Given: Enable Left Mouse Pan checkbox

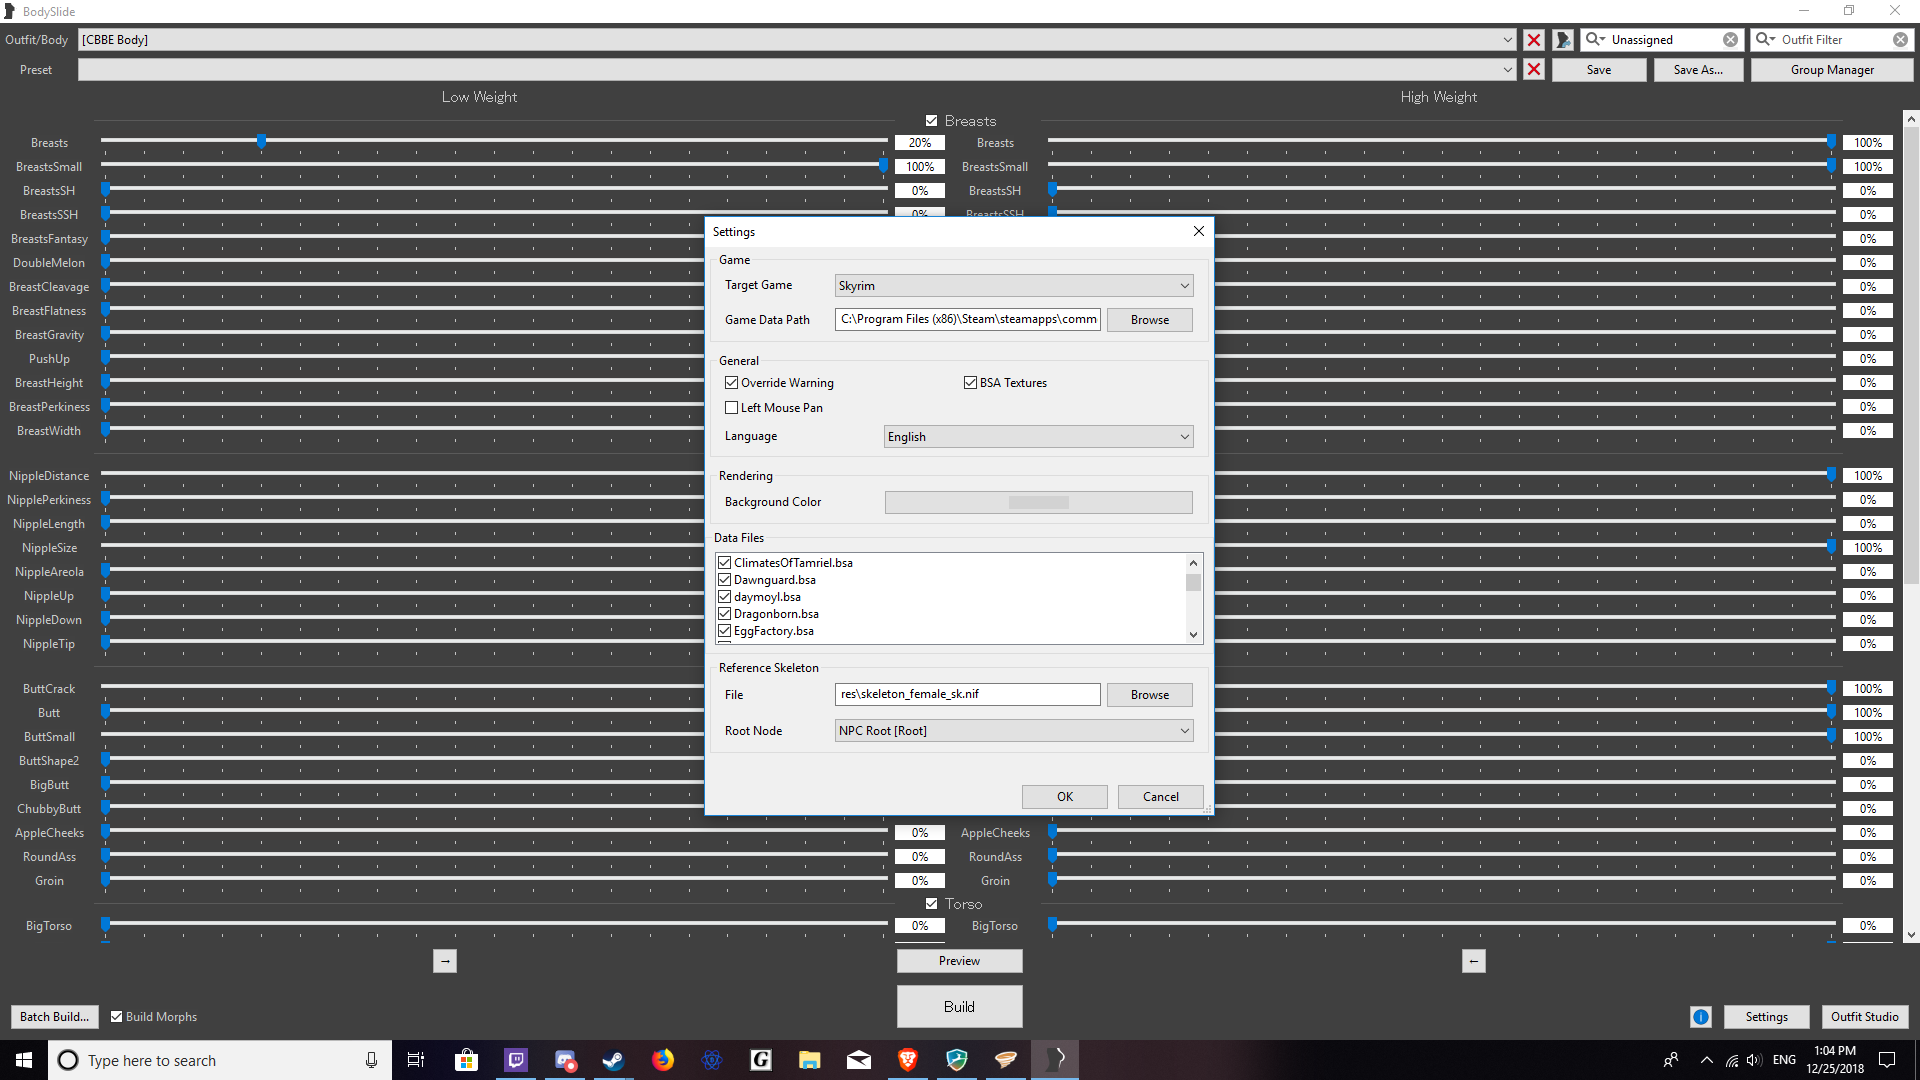Looking at the screenshot, I should pos(732,408).
